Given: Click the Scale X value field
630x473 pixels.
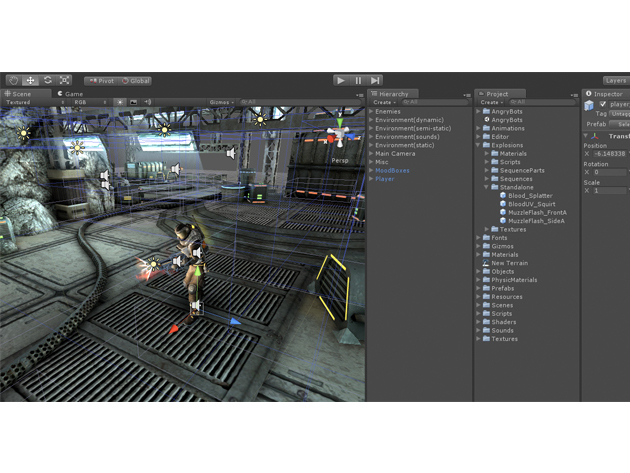Looking at the screenshot, I should (x=610, y=191).
